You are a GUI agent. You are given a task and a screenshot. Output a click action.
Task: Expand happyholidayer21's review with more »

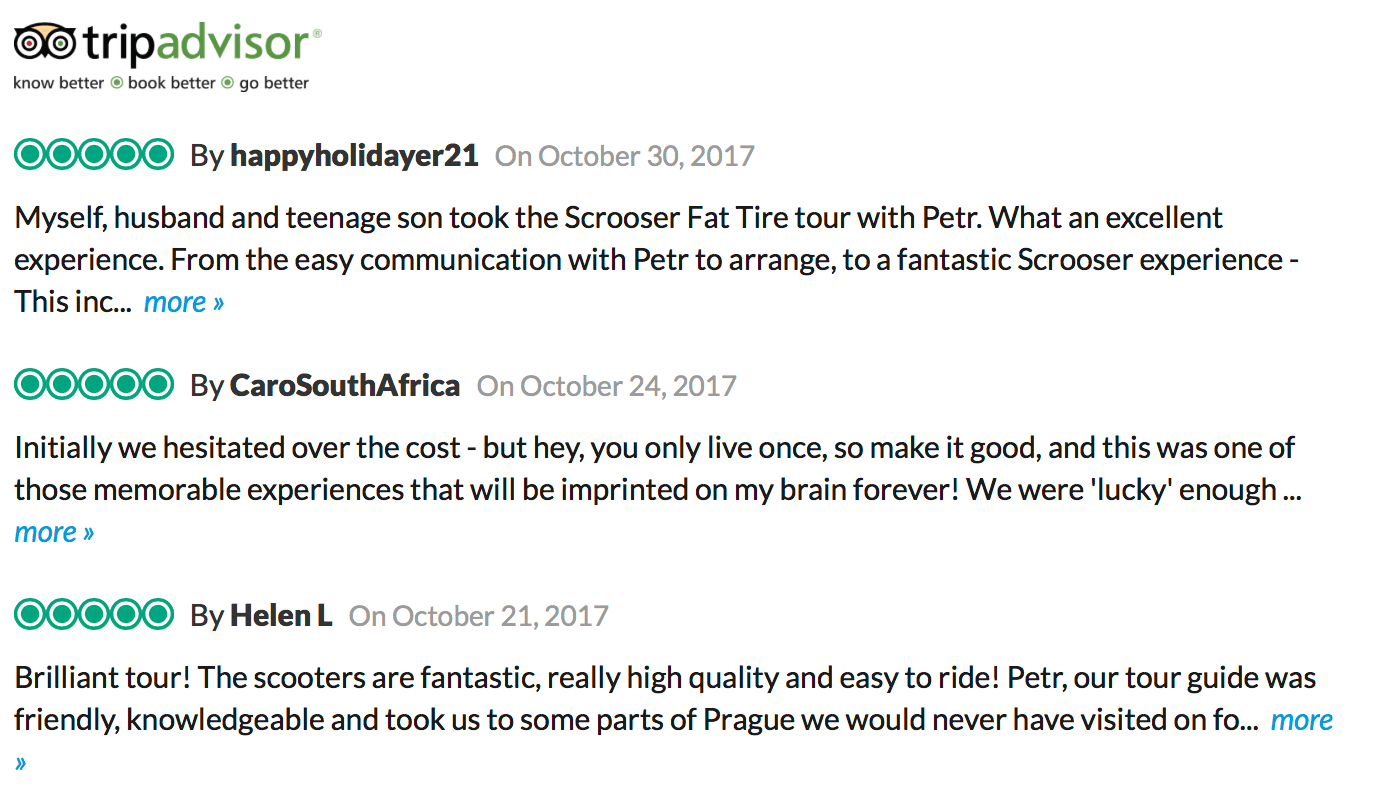tap(184, 302)
